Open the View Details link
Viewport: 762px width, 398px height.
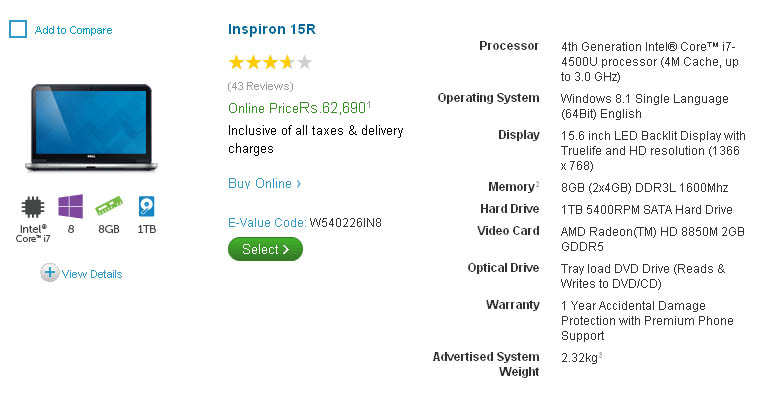pyautogui.click(x=92, y=274)
